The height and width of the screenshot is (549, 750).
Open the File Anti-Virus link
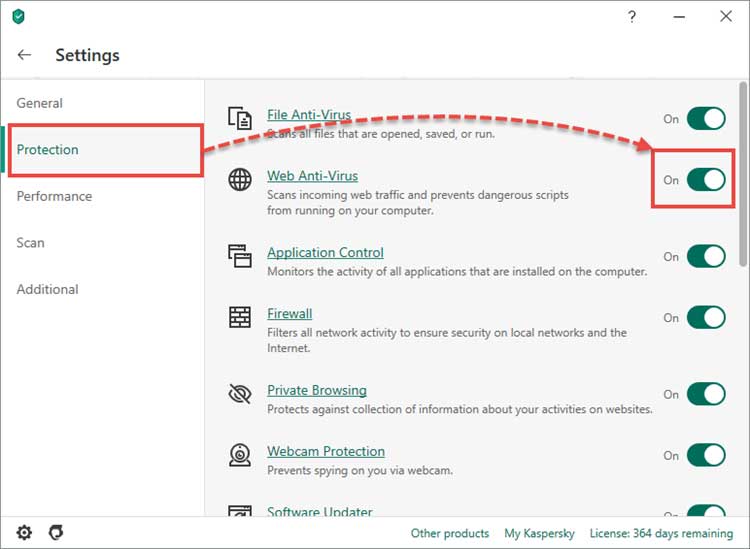point(309,115)
